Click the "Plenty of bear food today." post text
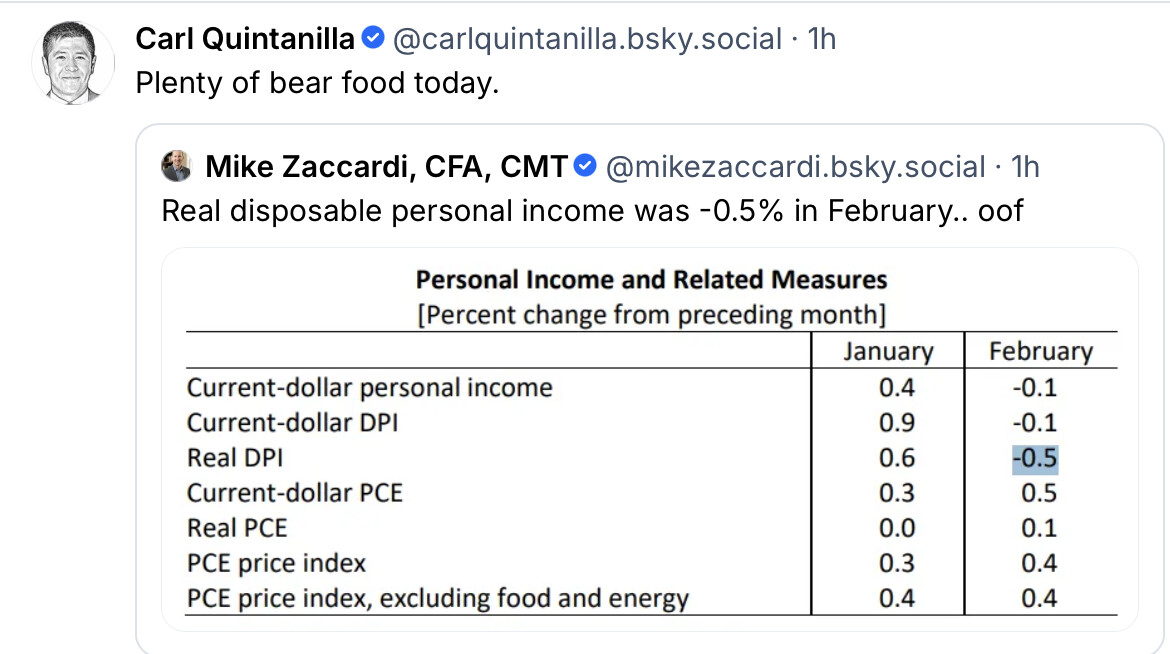 coord(316,83)
